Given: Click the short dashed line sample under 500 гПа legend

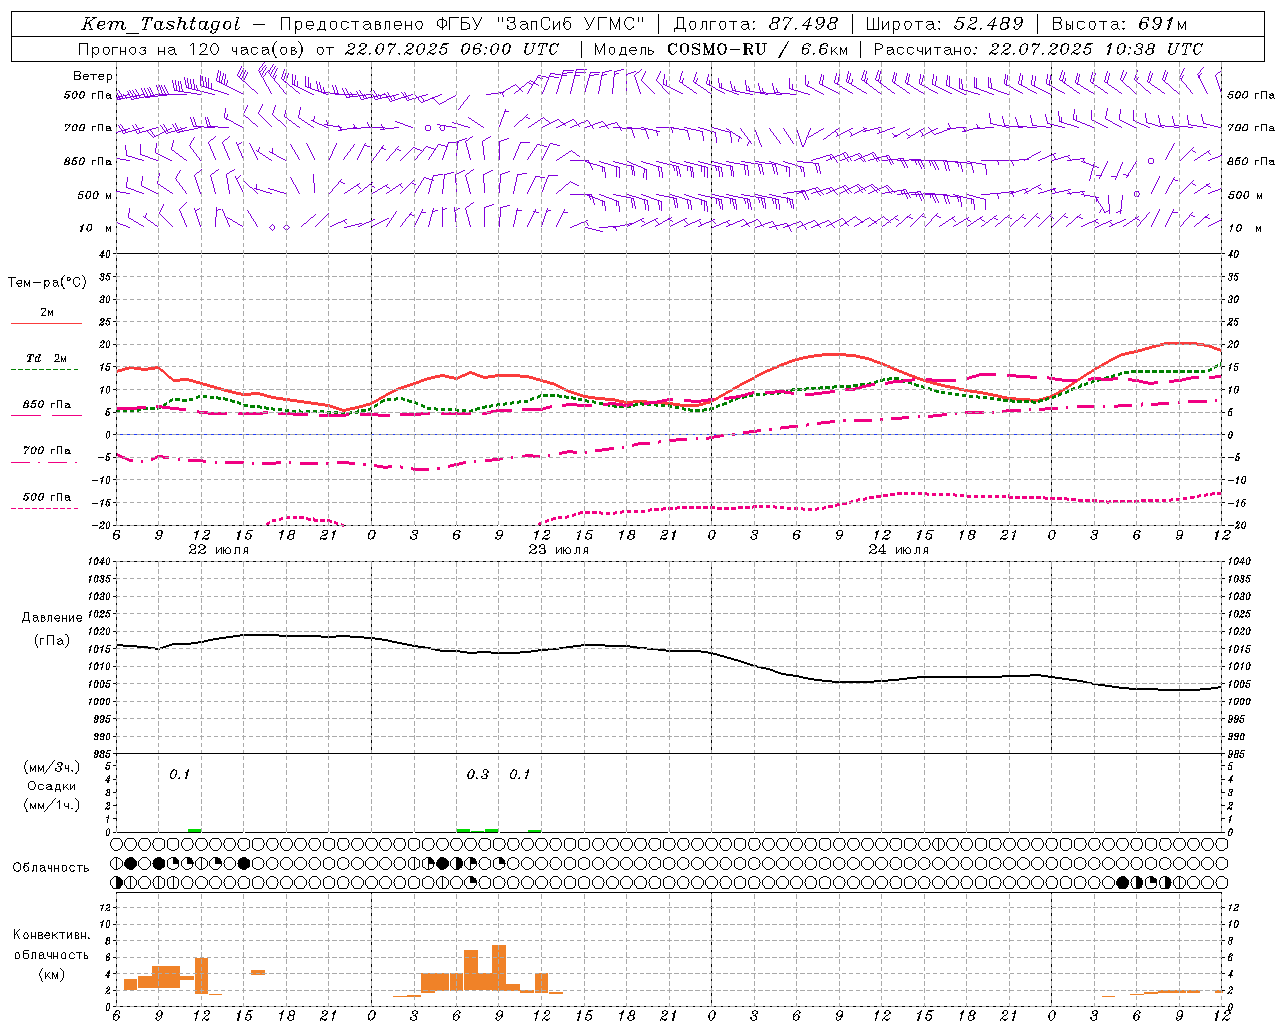Looking at the screenshot, I should pyautogui.click(x=46, y=508).
